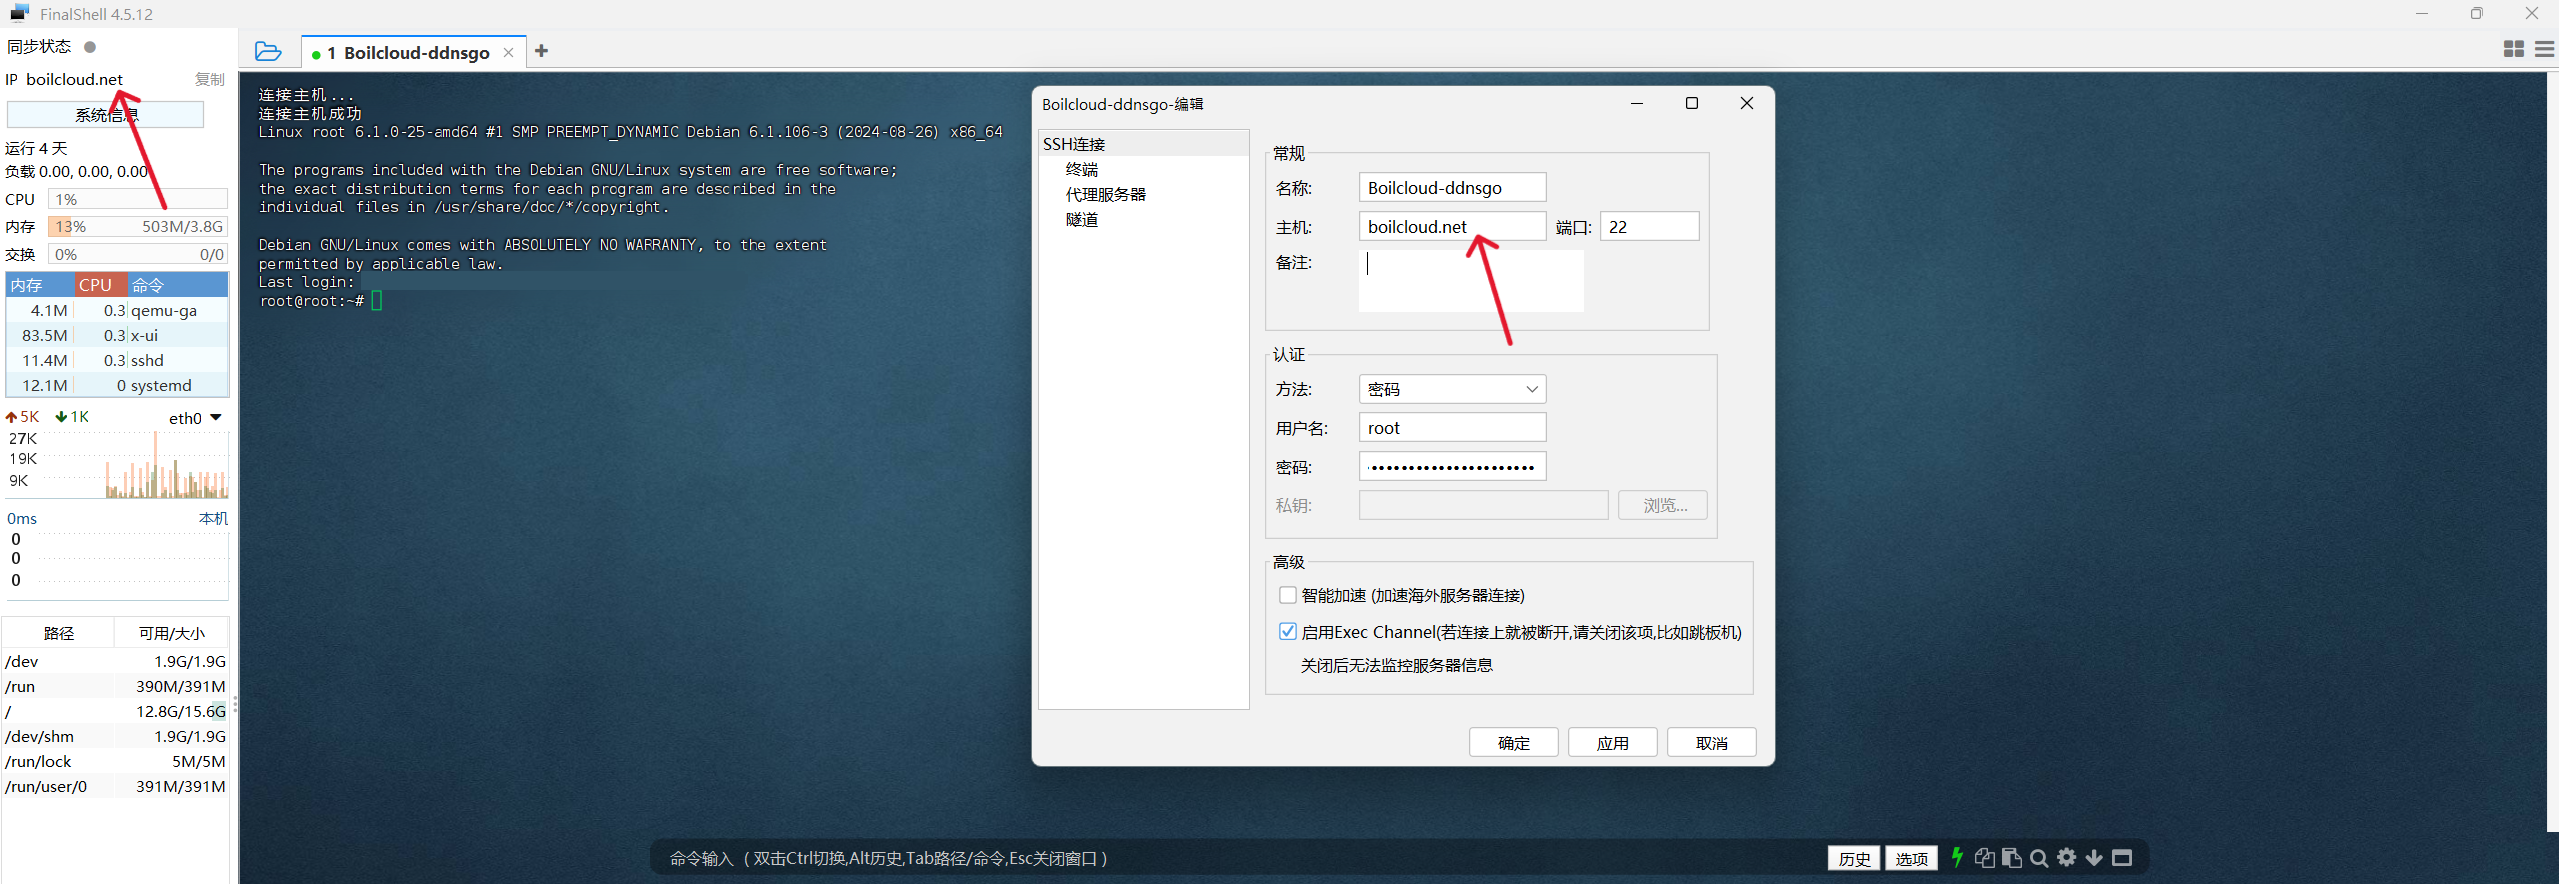Click the 端口 port input field
The width and height of the screenshot is (2559, 884).
(x=1649, y=226)
